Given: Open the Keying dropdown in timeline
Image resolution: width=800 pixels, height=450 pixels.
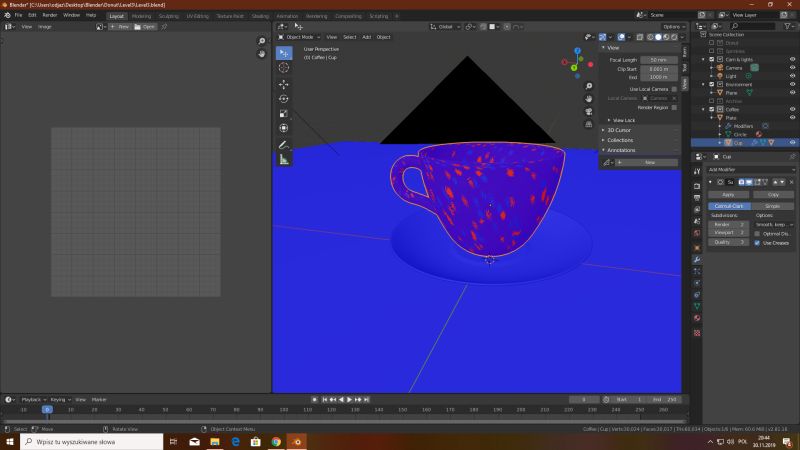Looking at the screenshot, I should pos(60,399).
